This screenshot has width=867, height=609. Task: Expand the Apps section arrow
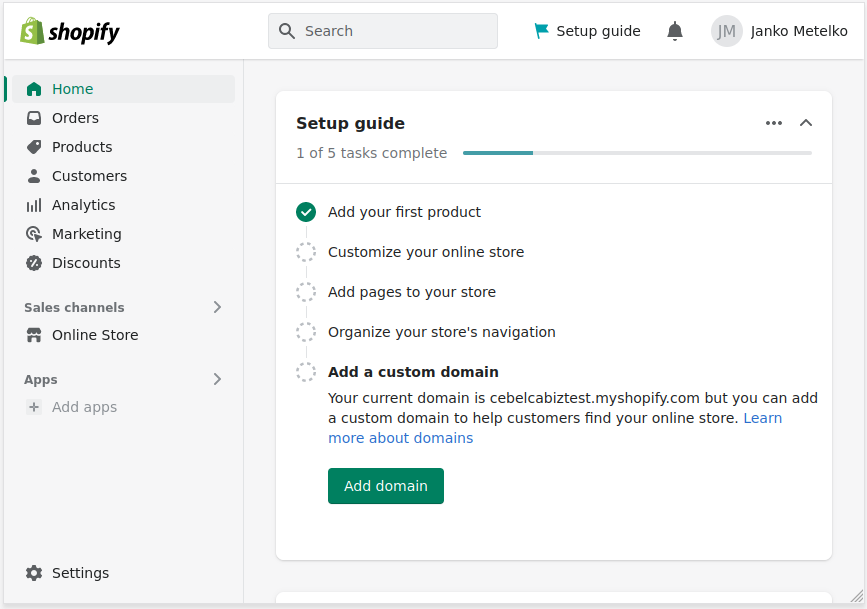pos(217,379)
